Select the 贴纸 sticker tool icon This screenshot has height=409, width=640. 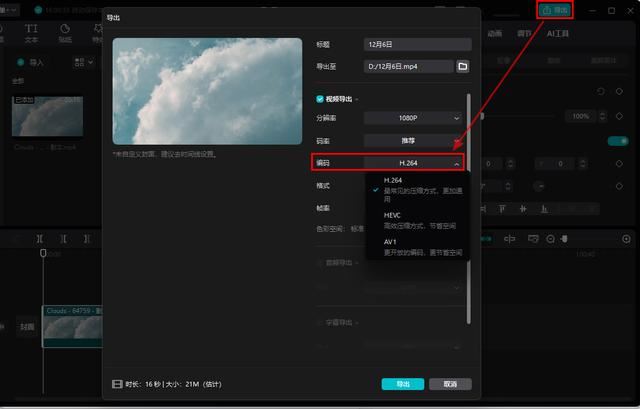point(65,34)
